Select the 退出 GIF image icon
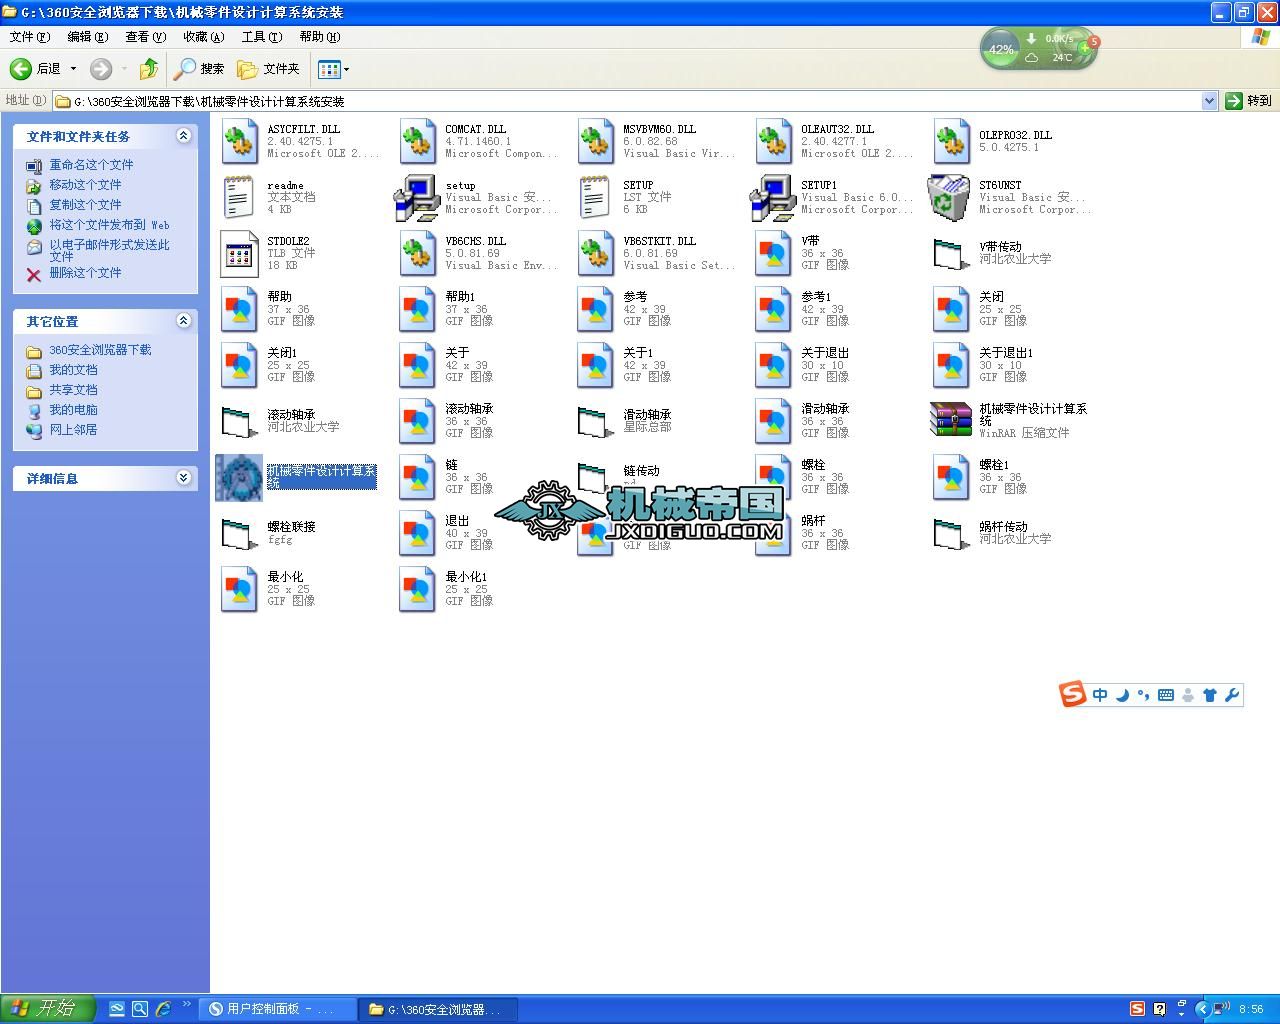This screenshot has height=1024, width=1280. coord(417,533)
